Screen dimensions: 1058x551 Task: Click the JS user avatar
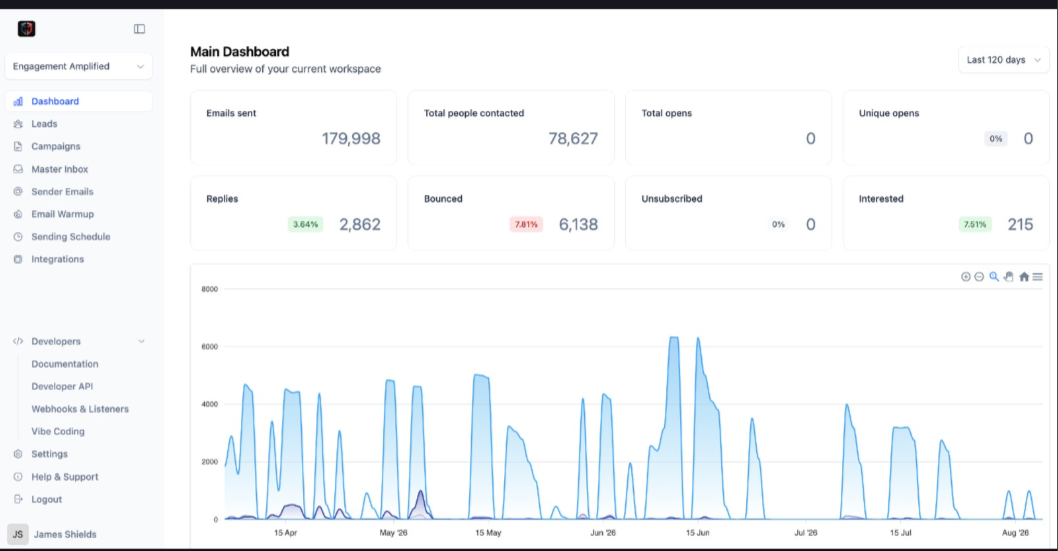18,534
